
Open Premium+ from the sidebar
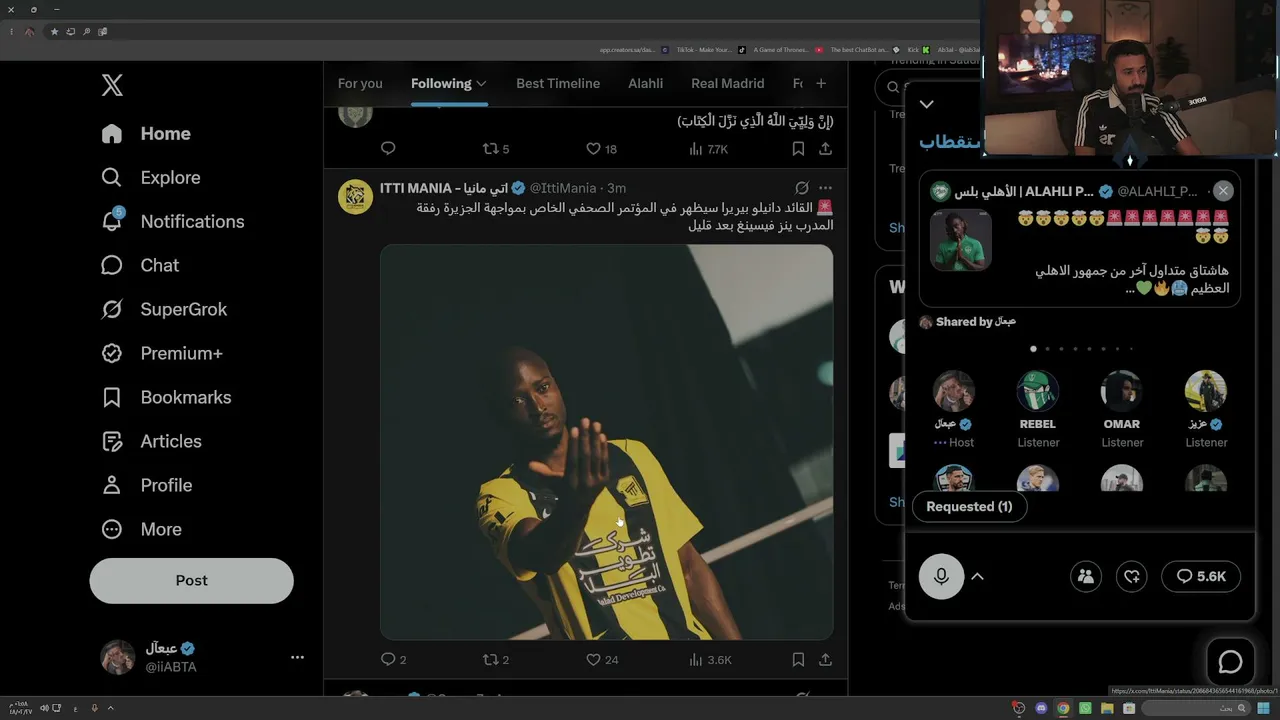coord(162,353)
